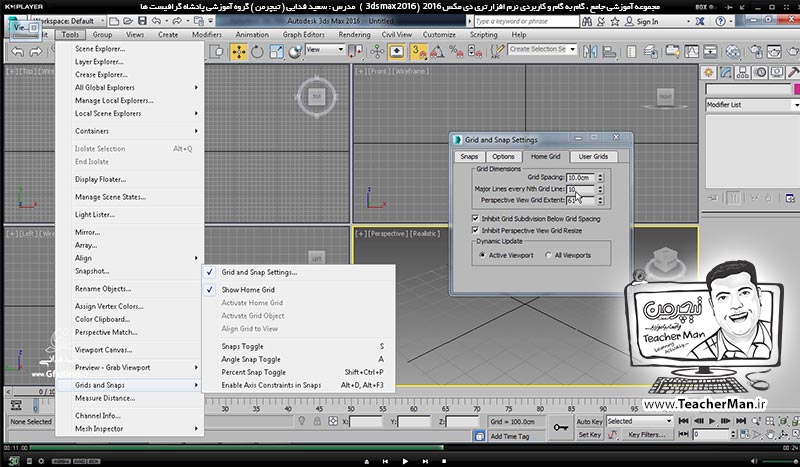
Task: Expand the Local Scene Explorers submenu
Action: 130,113
